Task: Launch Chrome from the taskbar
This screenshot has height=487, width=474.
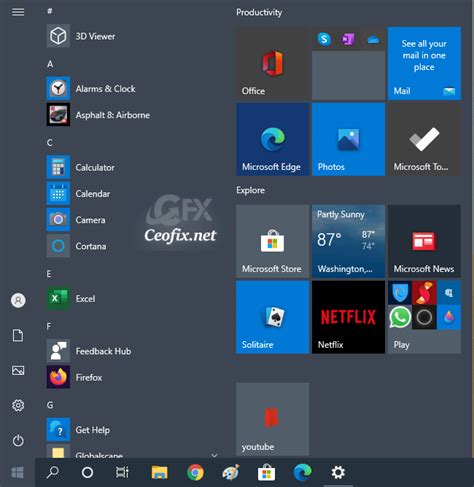Action: coord(195,472)
